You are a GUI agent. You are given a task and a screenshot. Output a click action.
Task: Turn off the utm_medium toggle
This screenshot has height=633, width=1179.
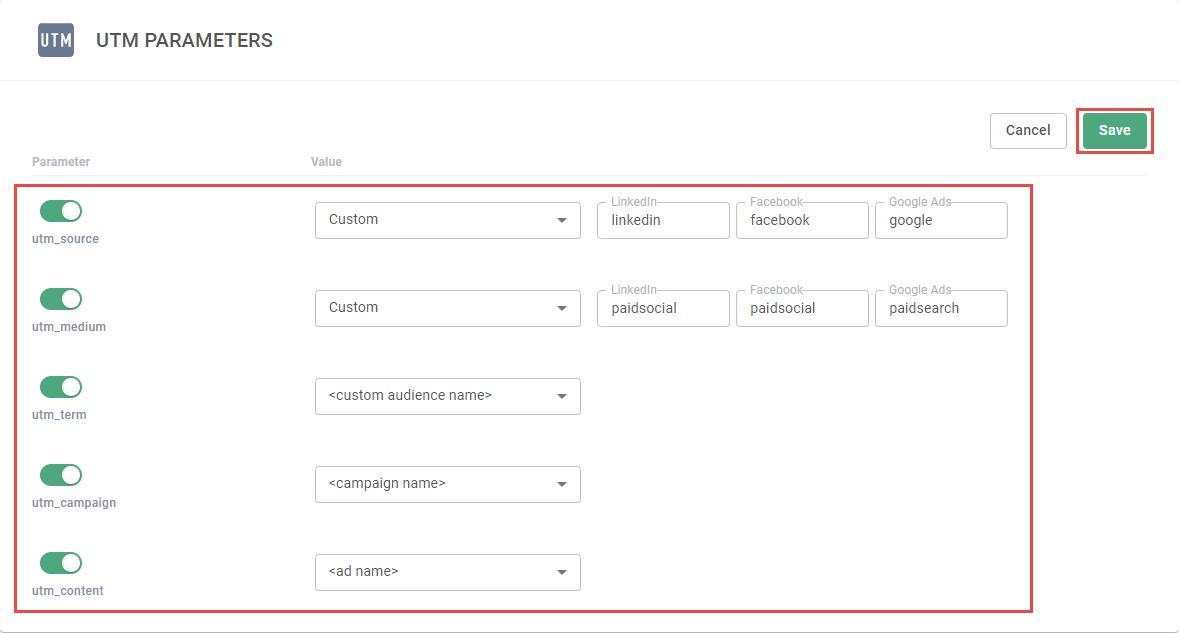(61, 299)
